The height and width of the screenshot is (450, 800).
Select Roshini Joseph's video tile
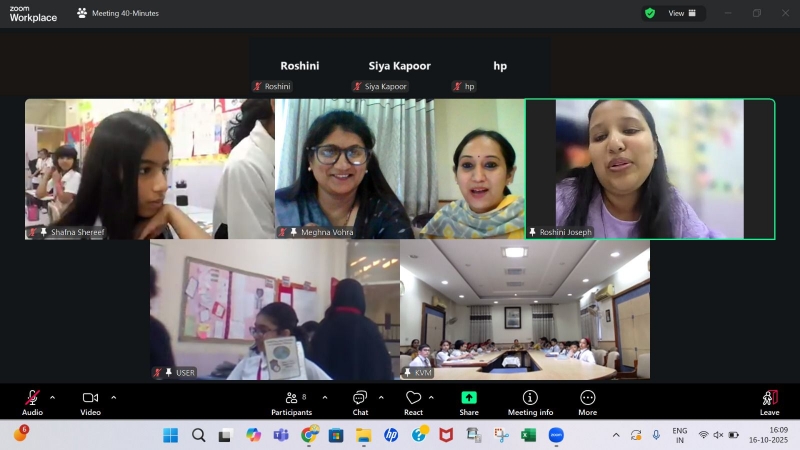[x=650, y=168]
